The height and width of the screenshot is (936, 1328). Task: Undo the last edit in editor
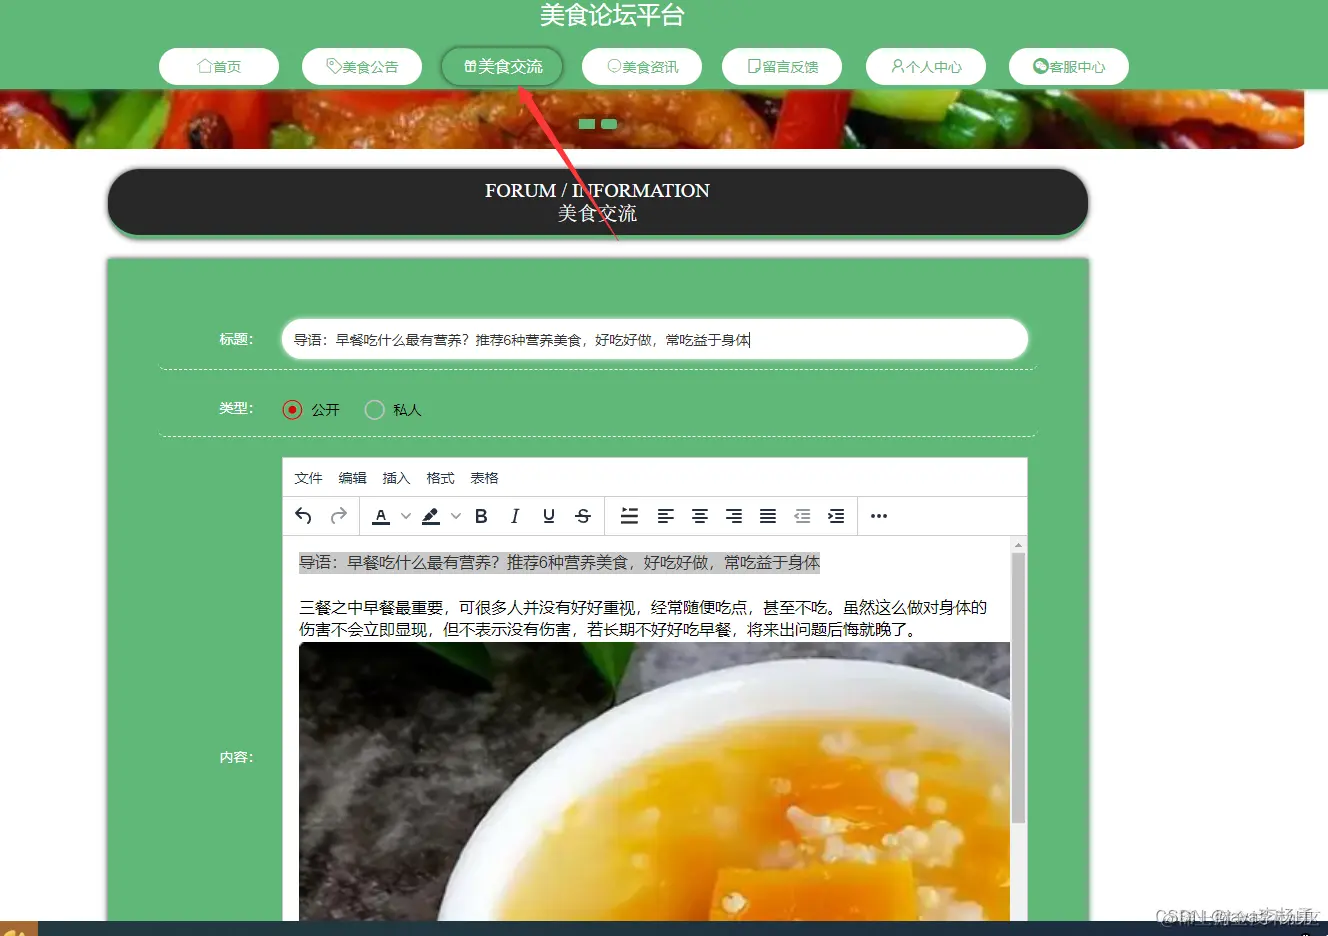(304, 516)
